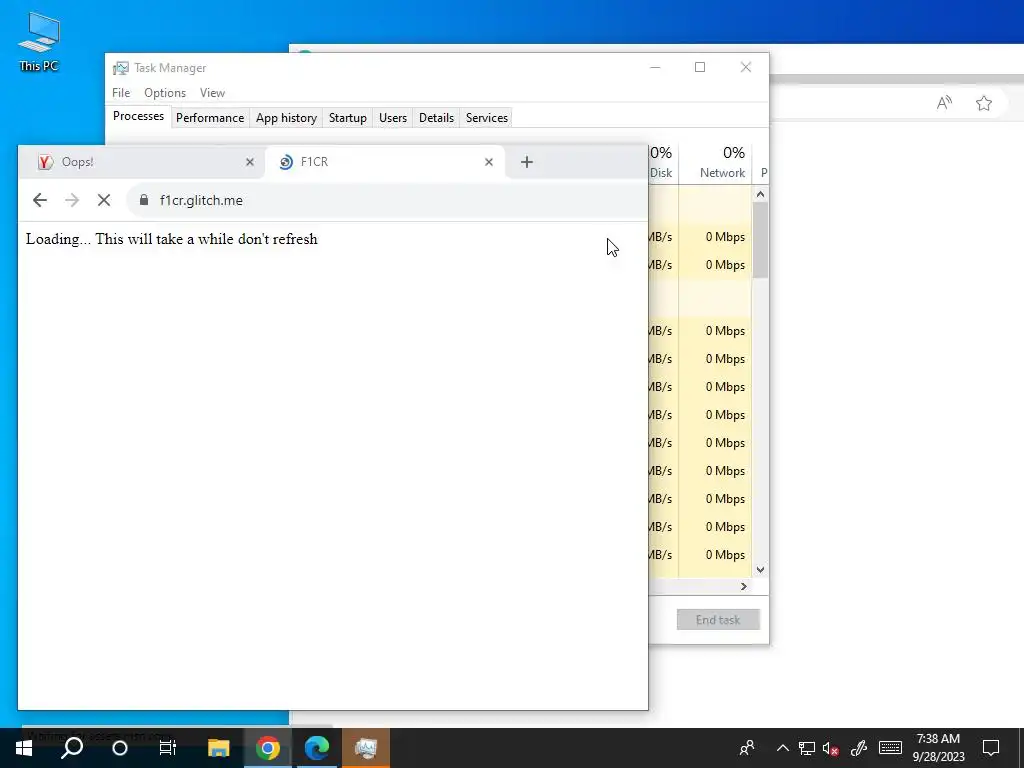The height and width of the screenshot is (768, 1024).
Task: Switch to Chrome on the taskbar
Action: [268, 748]
